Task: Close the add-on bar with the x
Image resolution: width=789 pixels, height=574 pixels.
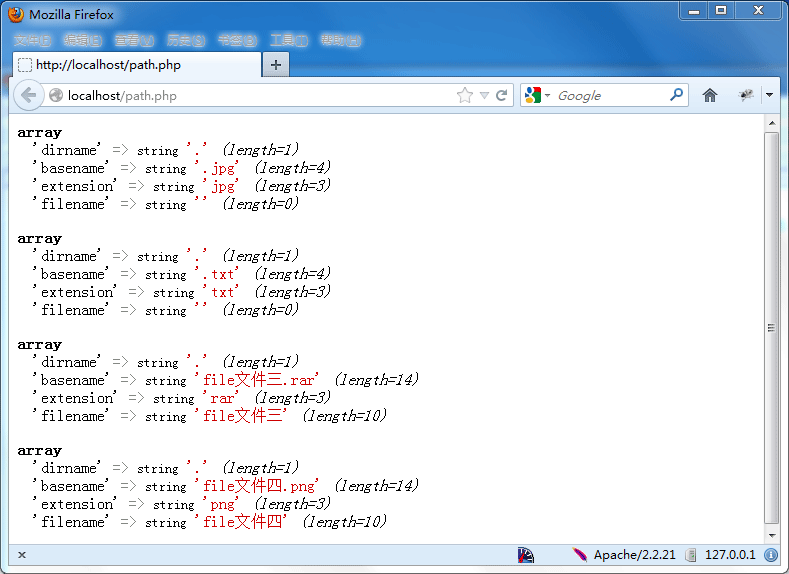Action: coord(22,554)
